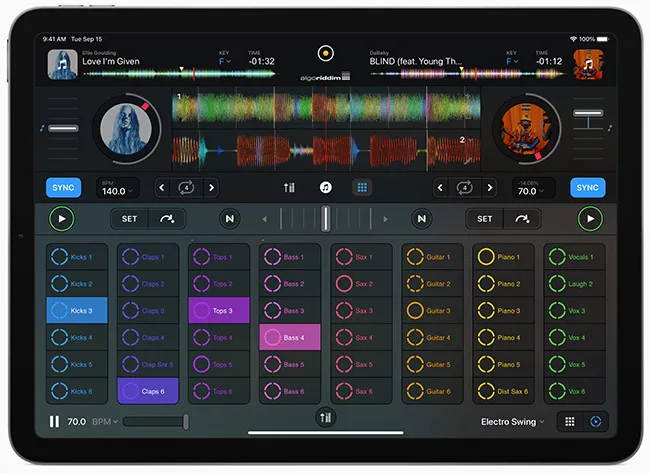Tap the left deck key-lock note icon
Screen dimensions: 650x473
coord(42,129)
